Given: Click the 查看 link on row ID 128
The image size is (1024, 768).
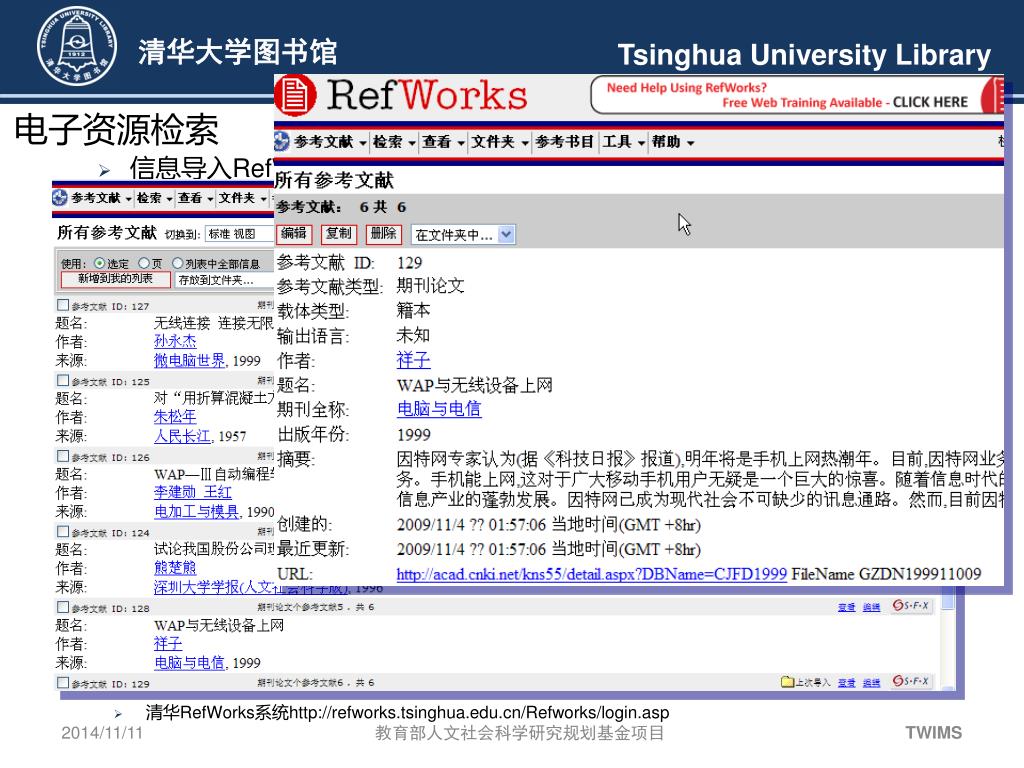Looking at the screenshot, I should [x=846, y=607].
